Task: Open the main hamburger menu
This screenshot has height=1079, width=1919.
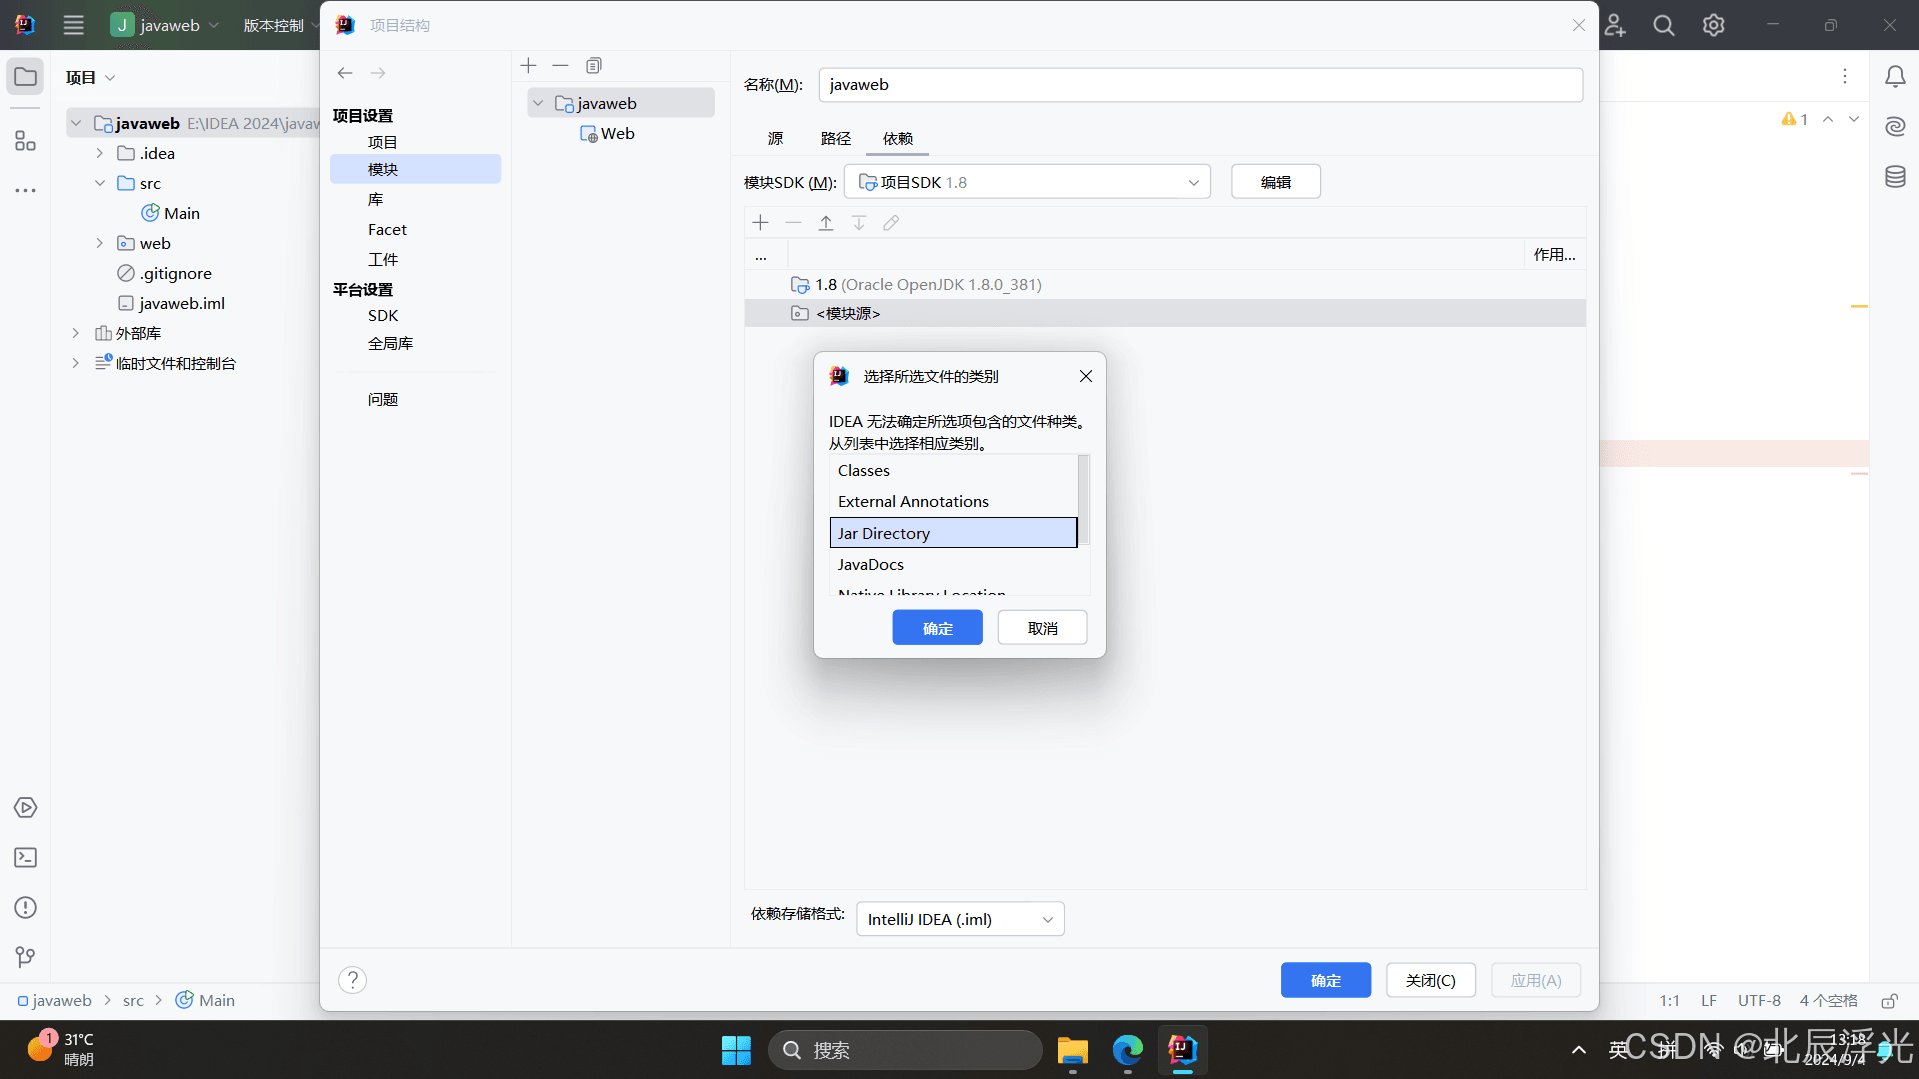Action: pyautogui.click(x=73, y=25)
